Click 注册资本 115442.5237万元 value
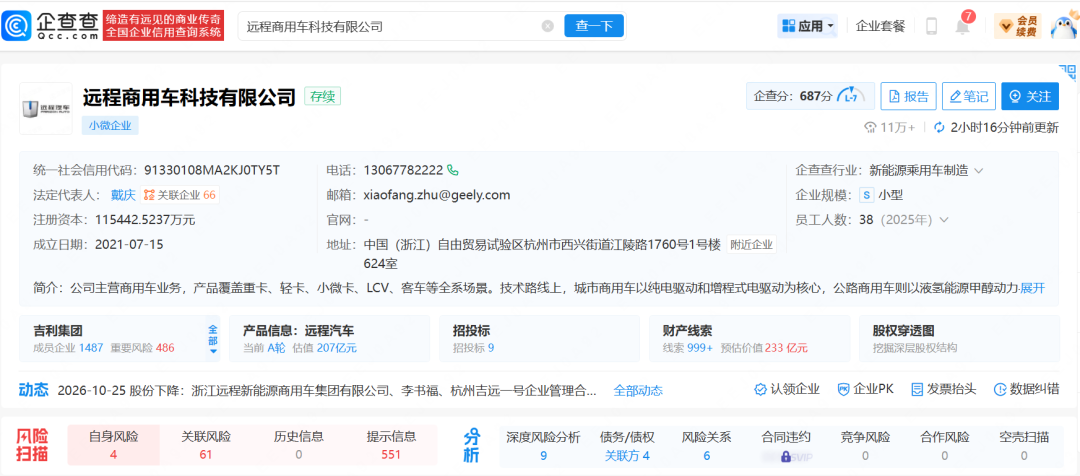 tap(144, 220)
